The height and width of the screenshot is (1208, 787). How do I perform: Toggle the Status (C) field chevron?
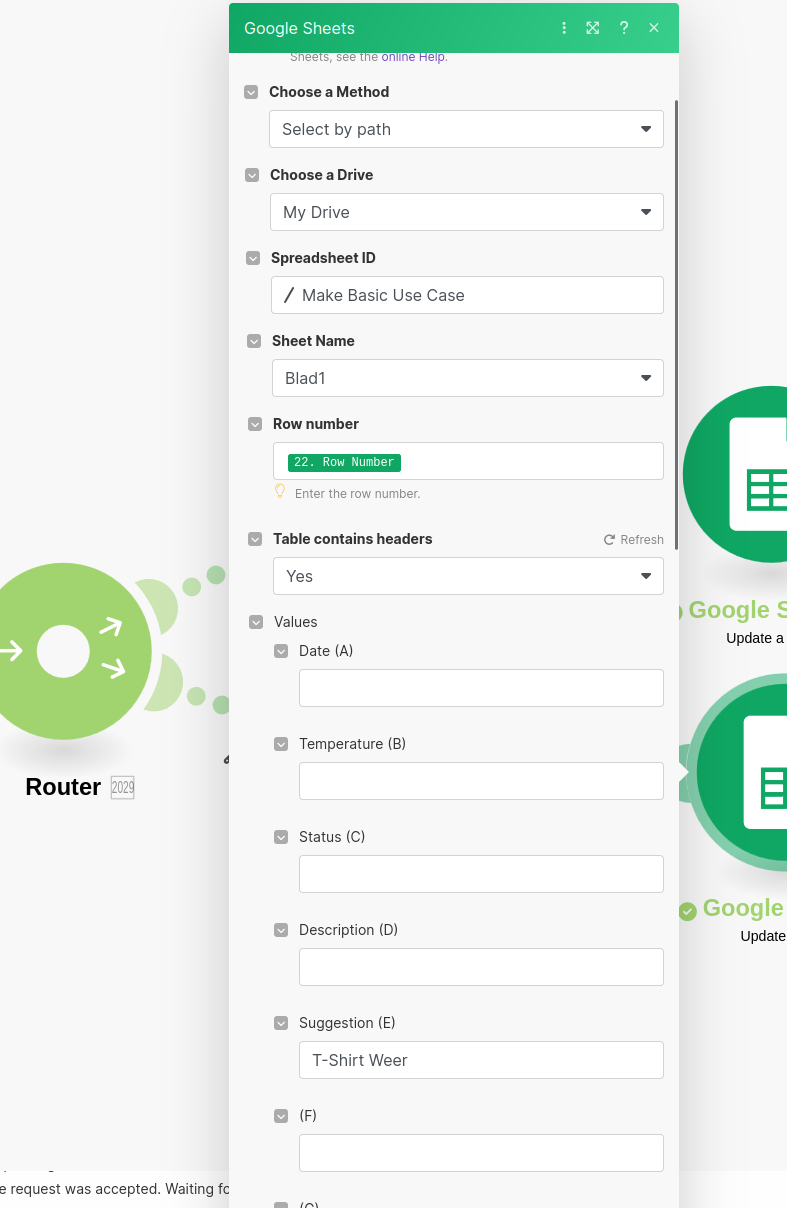(281, 837)
